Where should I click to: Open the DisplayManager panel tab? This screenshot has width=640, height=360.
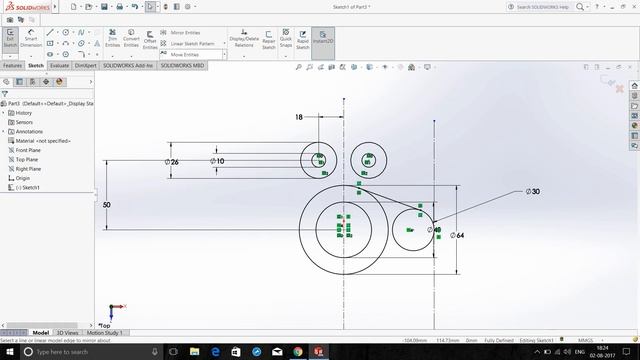(x=59, y=82)
